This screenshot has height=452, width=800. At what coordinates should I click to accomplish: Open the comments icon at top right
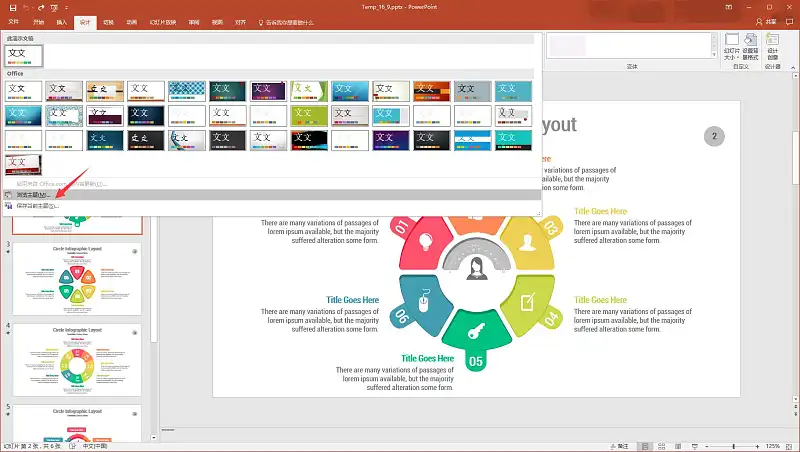tap(791, 21)
